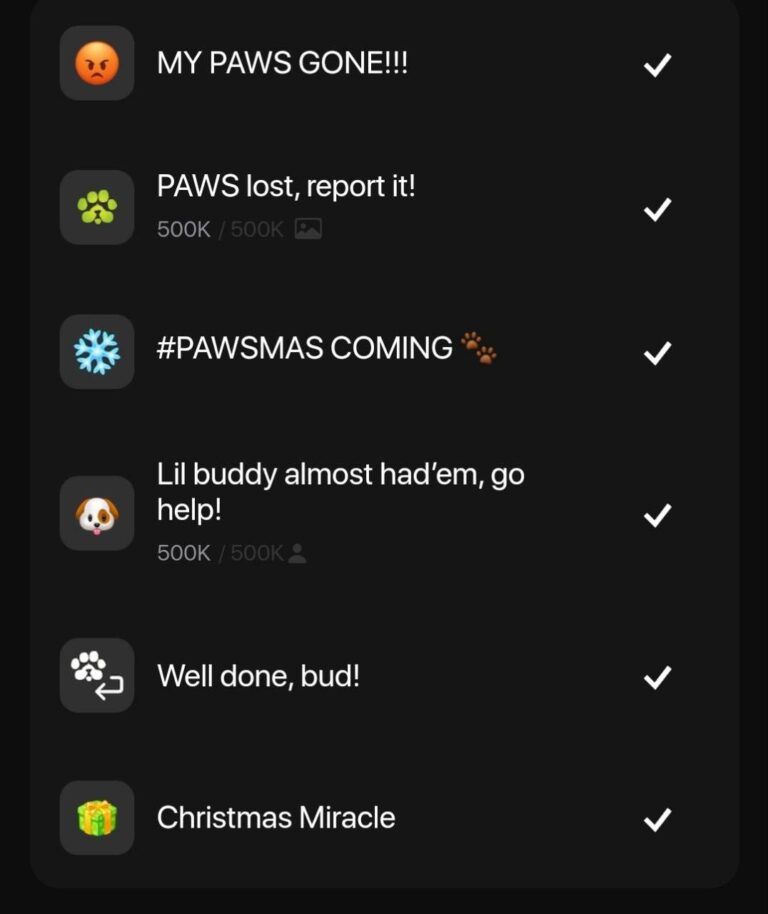Click checkmark next to Lil buddy task
Screen dimensions: 768x914
pyautogui.click(x=658, y=515)
